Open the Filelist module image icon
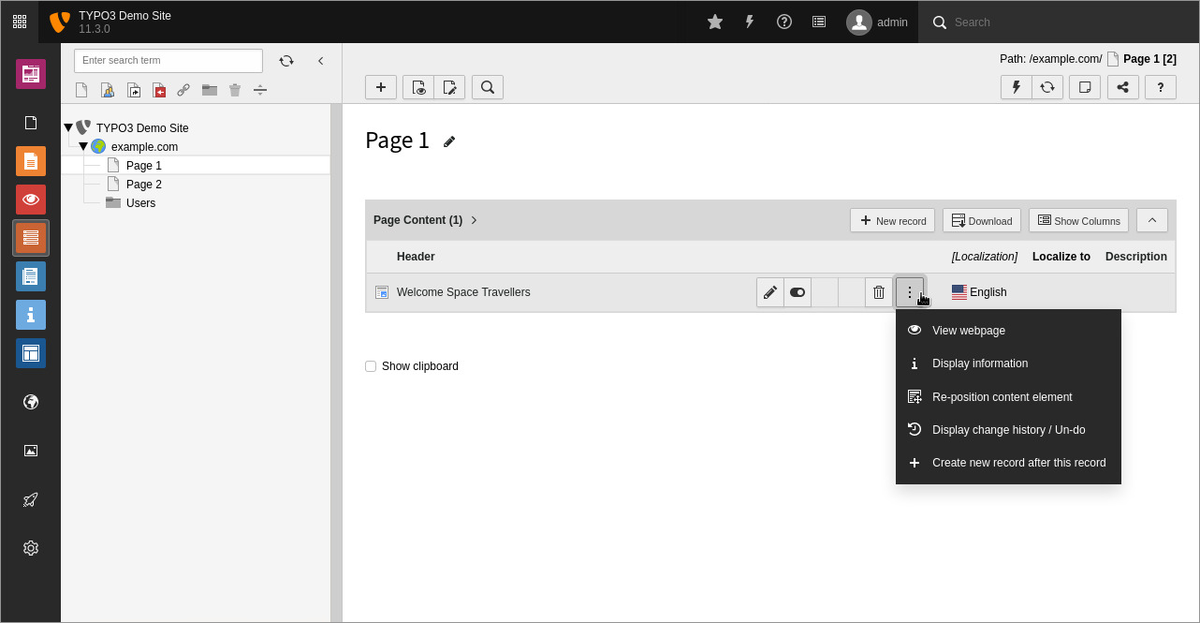Viewport: 1200px width, 623px height. 31,451
